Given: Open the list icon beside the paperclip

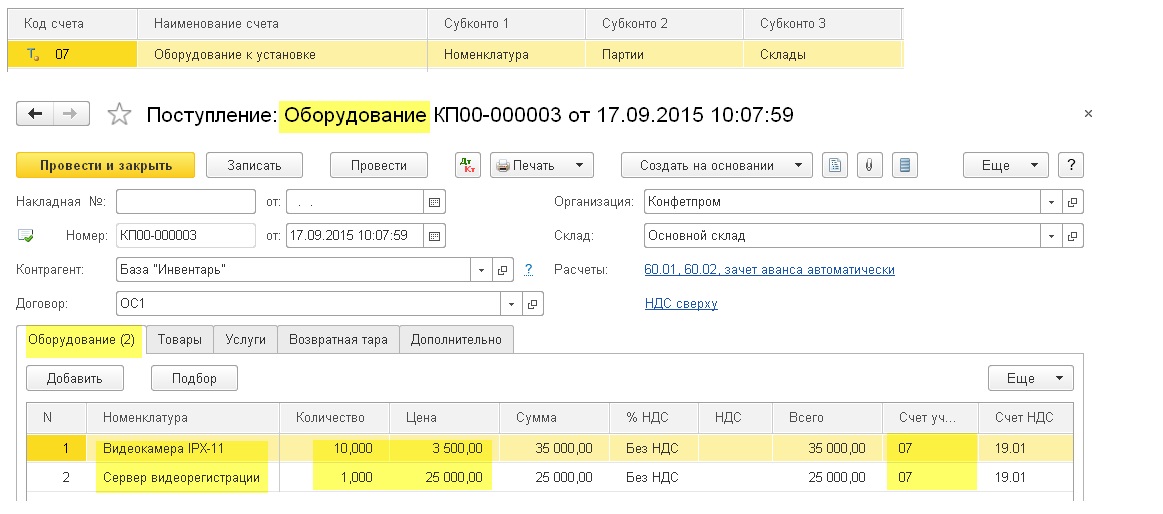Looking at the screenshot, I should coord(904,165).
